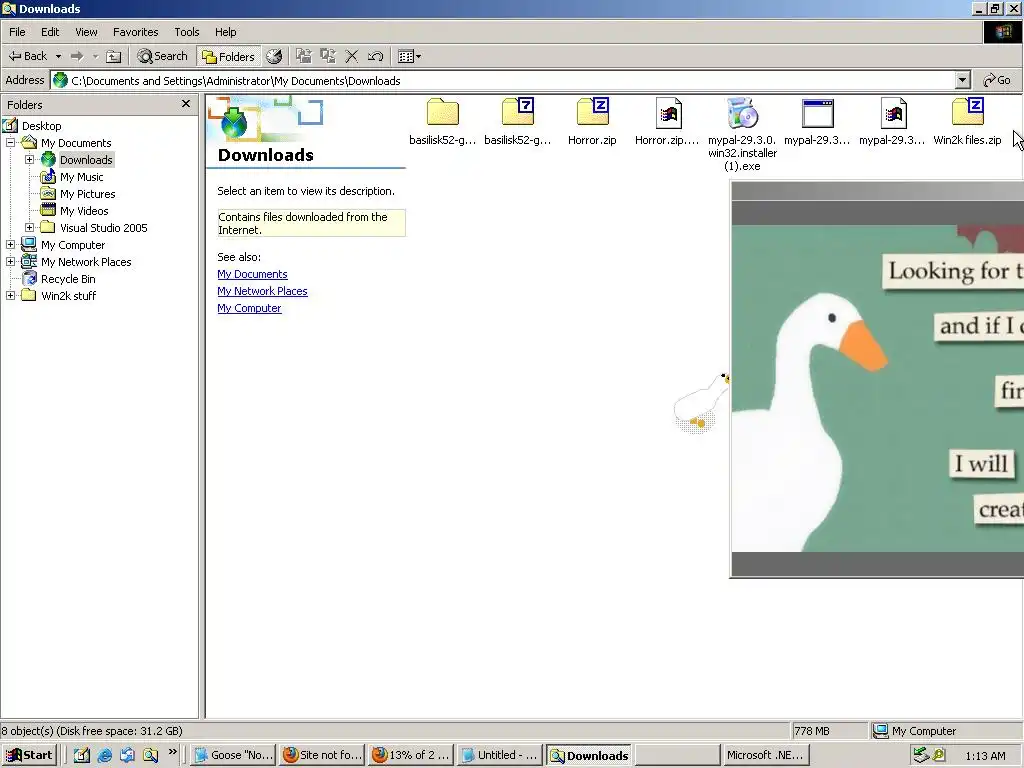Select the mypal installer (1).exe icon
1024x768 pixels.
(x=743, y=113)
